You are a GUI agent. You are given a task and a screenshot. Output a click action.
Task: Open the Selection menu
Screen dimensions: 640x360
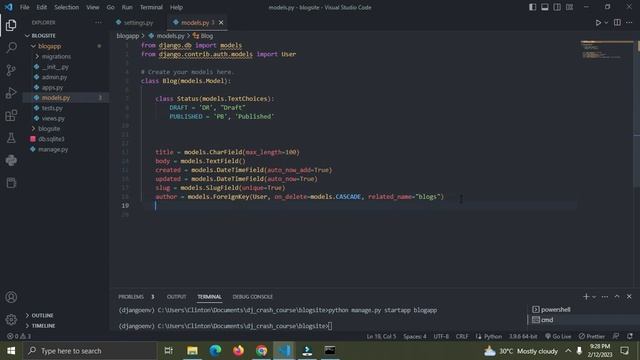click(67, 7)
